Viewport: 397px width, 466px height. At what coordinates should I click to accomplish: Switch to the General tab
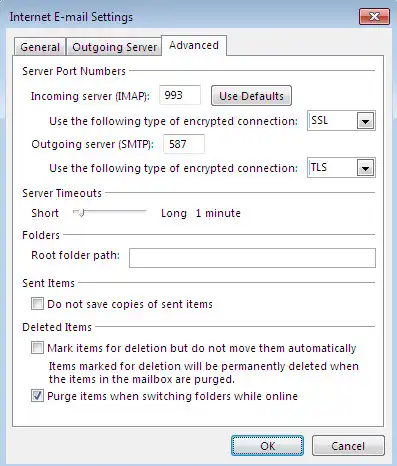point(40,47)
